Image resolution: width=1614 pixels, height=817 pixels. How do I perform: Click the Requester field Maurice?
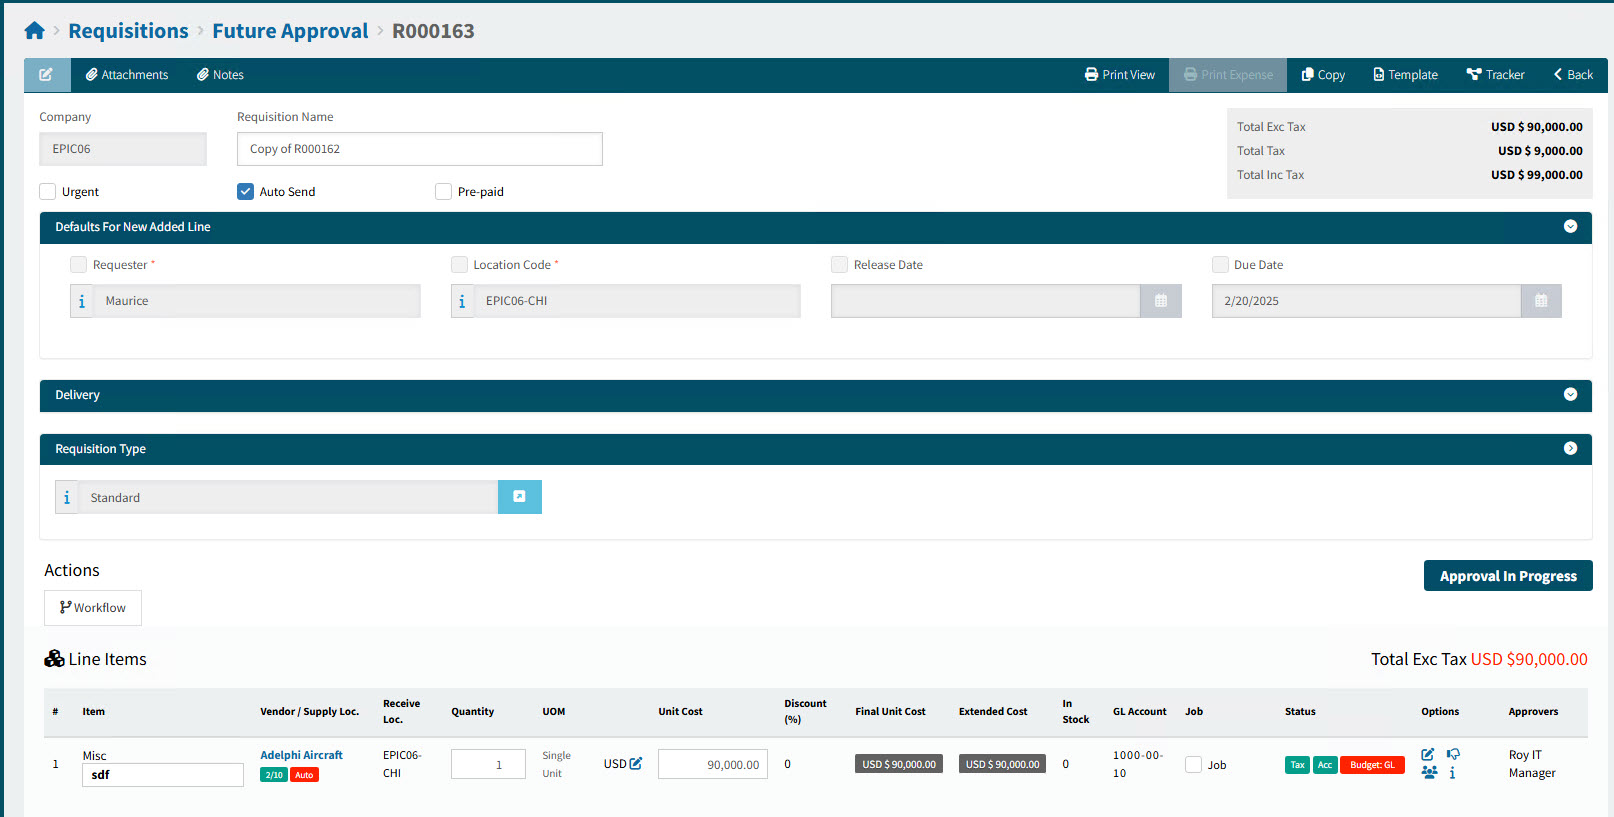257,301
